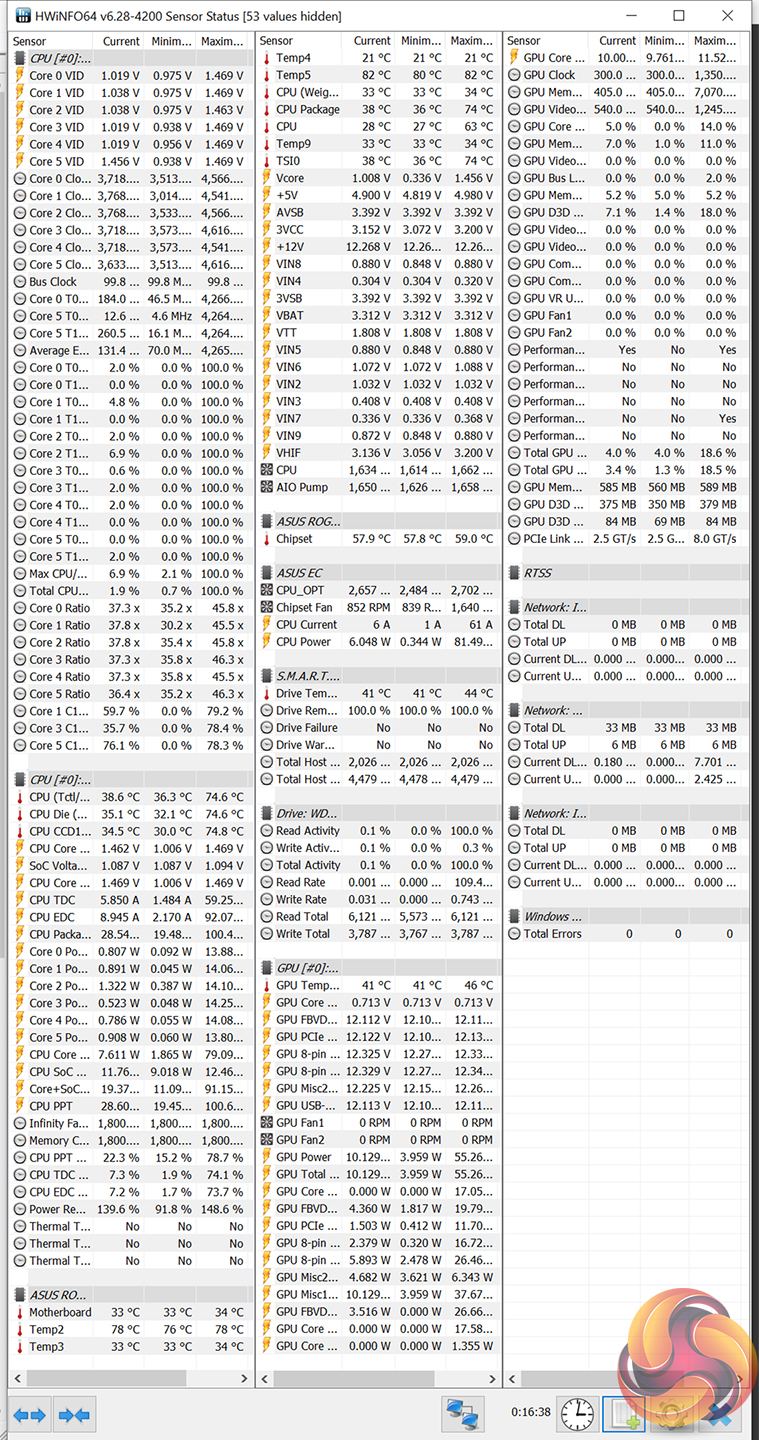Click the fan icon beside CPU_OPT
This screenshot has width=759, height=1440.
[267, 590]
